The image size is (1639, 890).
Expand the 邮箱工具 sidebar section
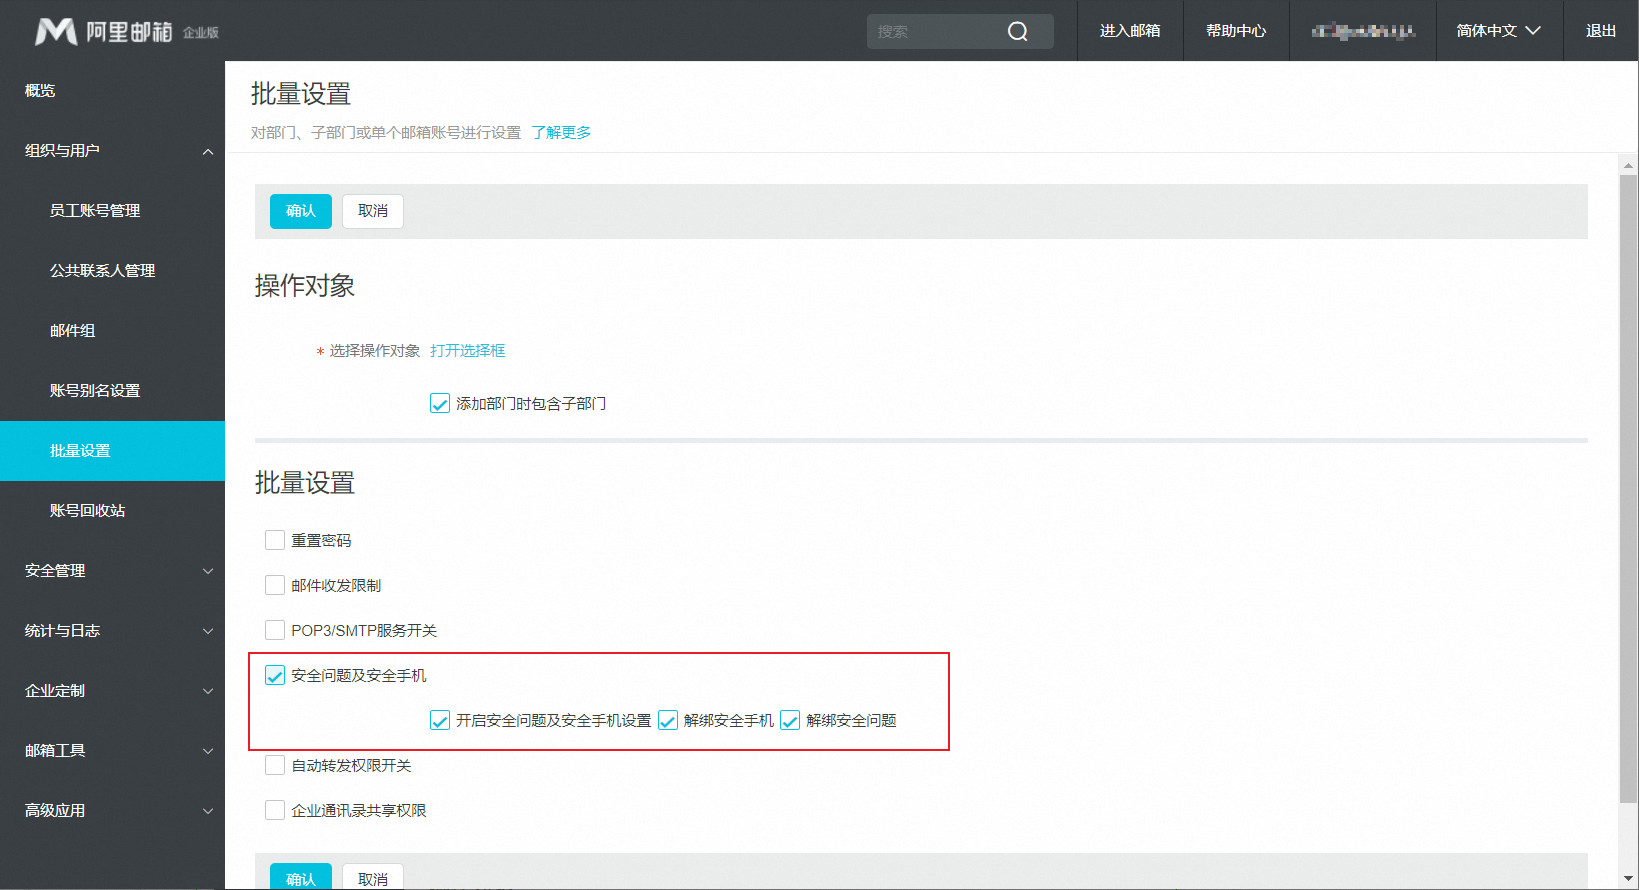[x=112, y=751]
